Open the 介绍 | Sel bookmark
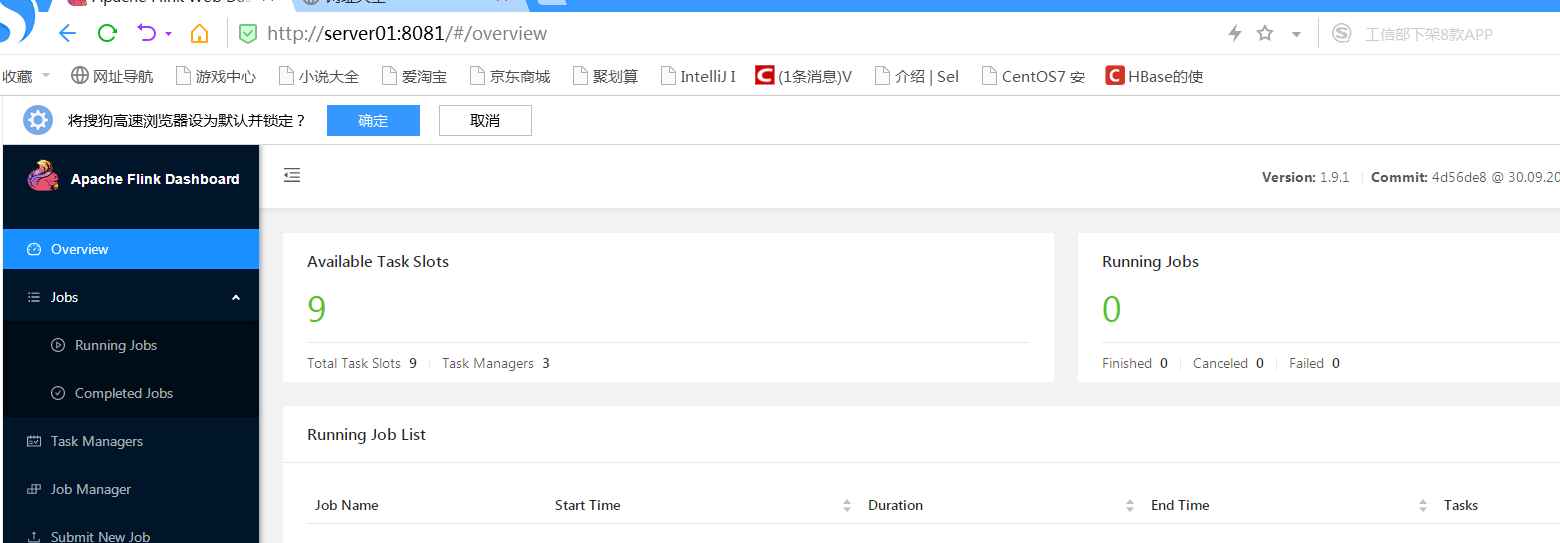 click(916, 76)
